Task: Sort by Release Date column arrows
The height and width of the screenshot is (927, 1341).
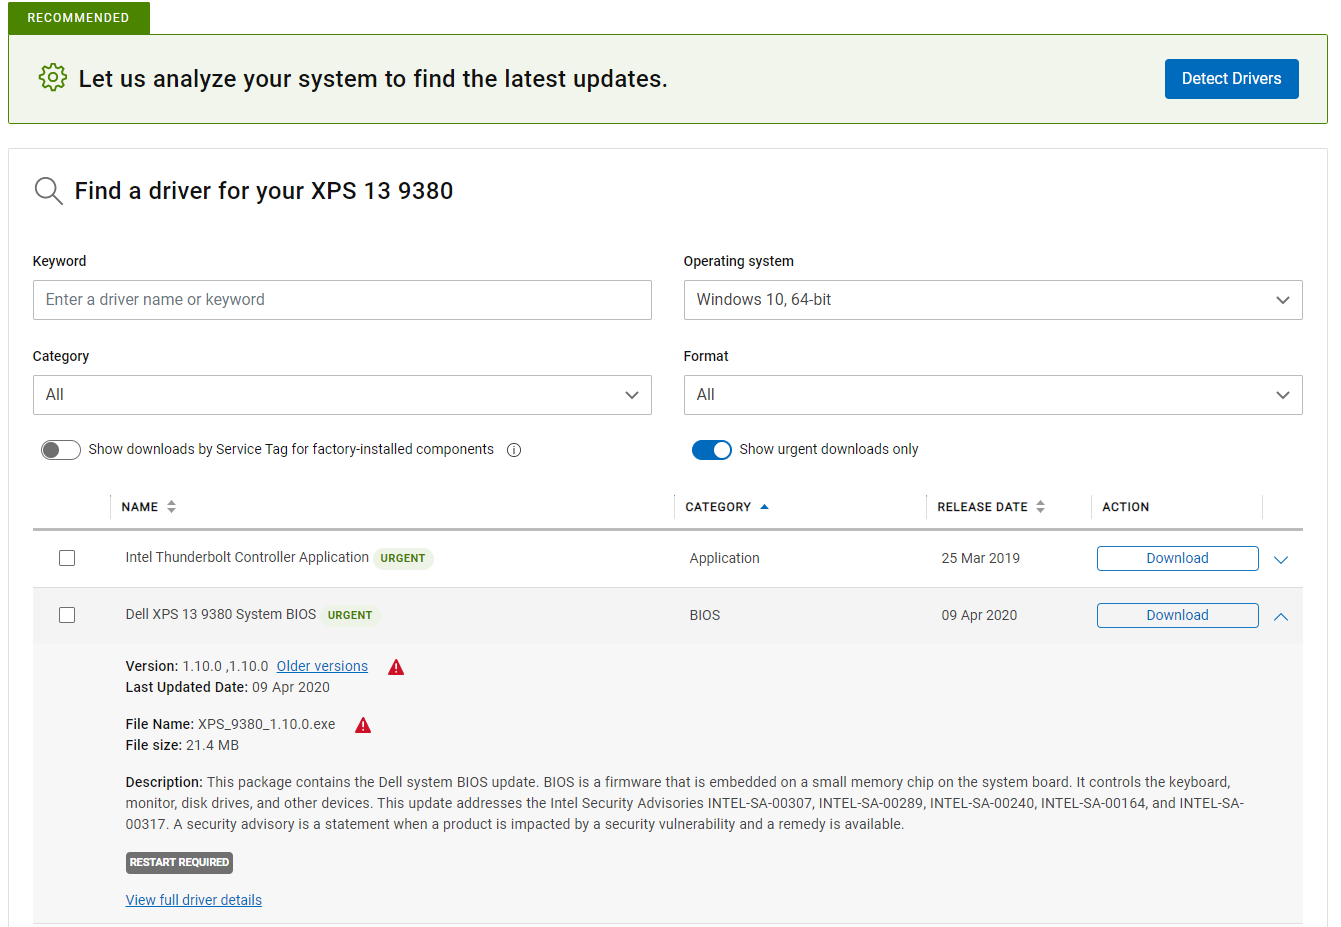Action: (x=1041, y=507)
